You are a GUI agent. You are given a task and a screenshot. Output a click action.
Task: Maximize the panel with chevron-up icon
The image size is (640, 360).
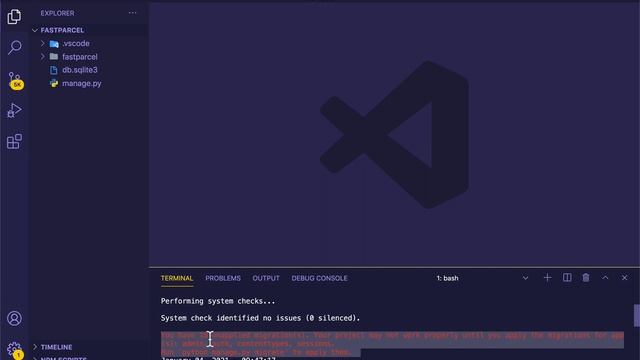[605, 278]
